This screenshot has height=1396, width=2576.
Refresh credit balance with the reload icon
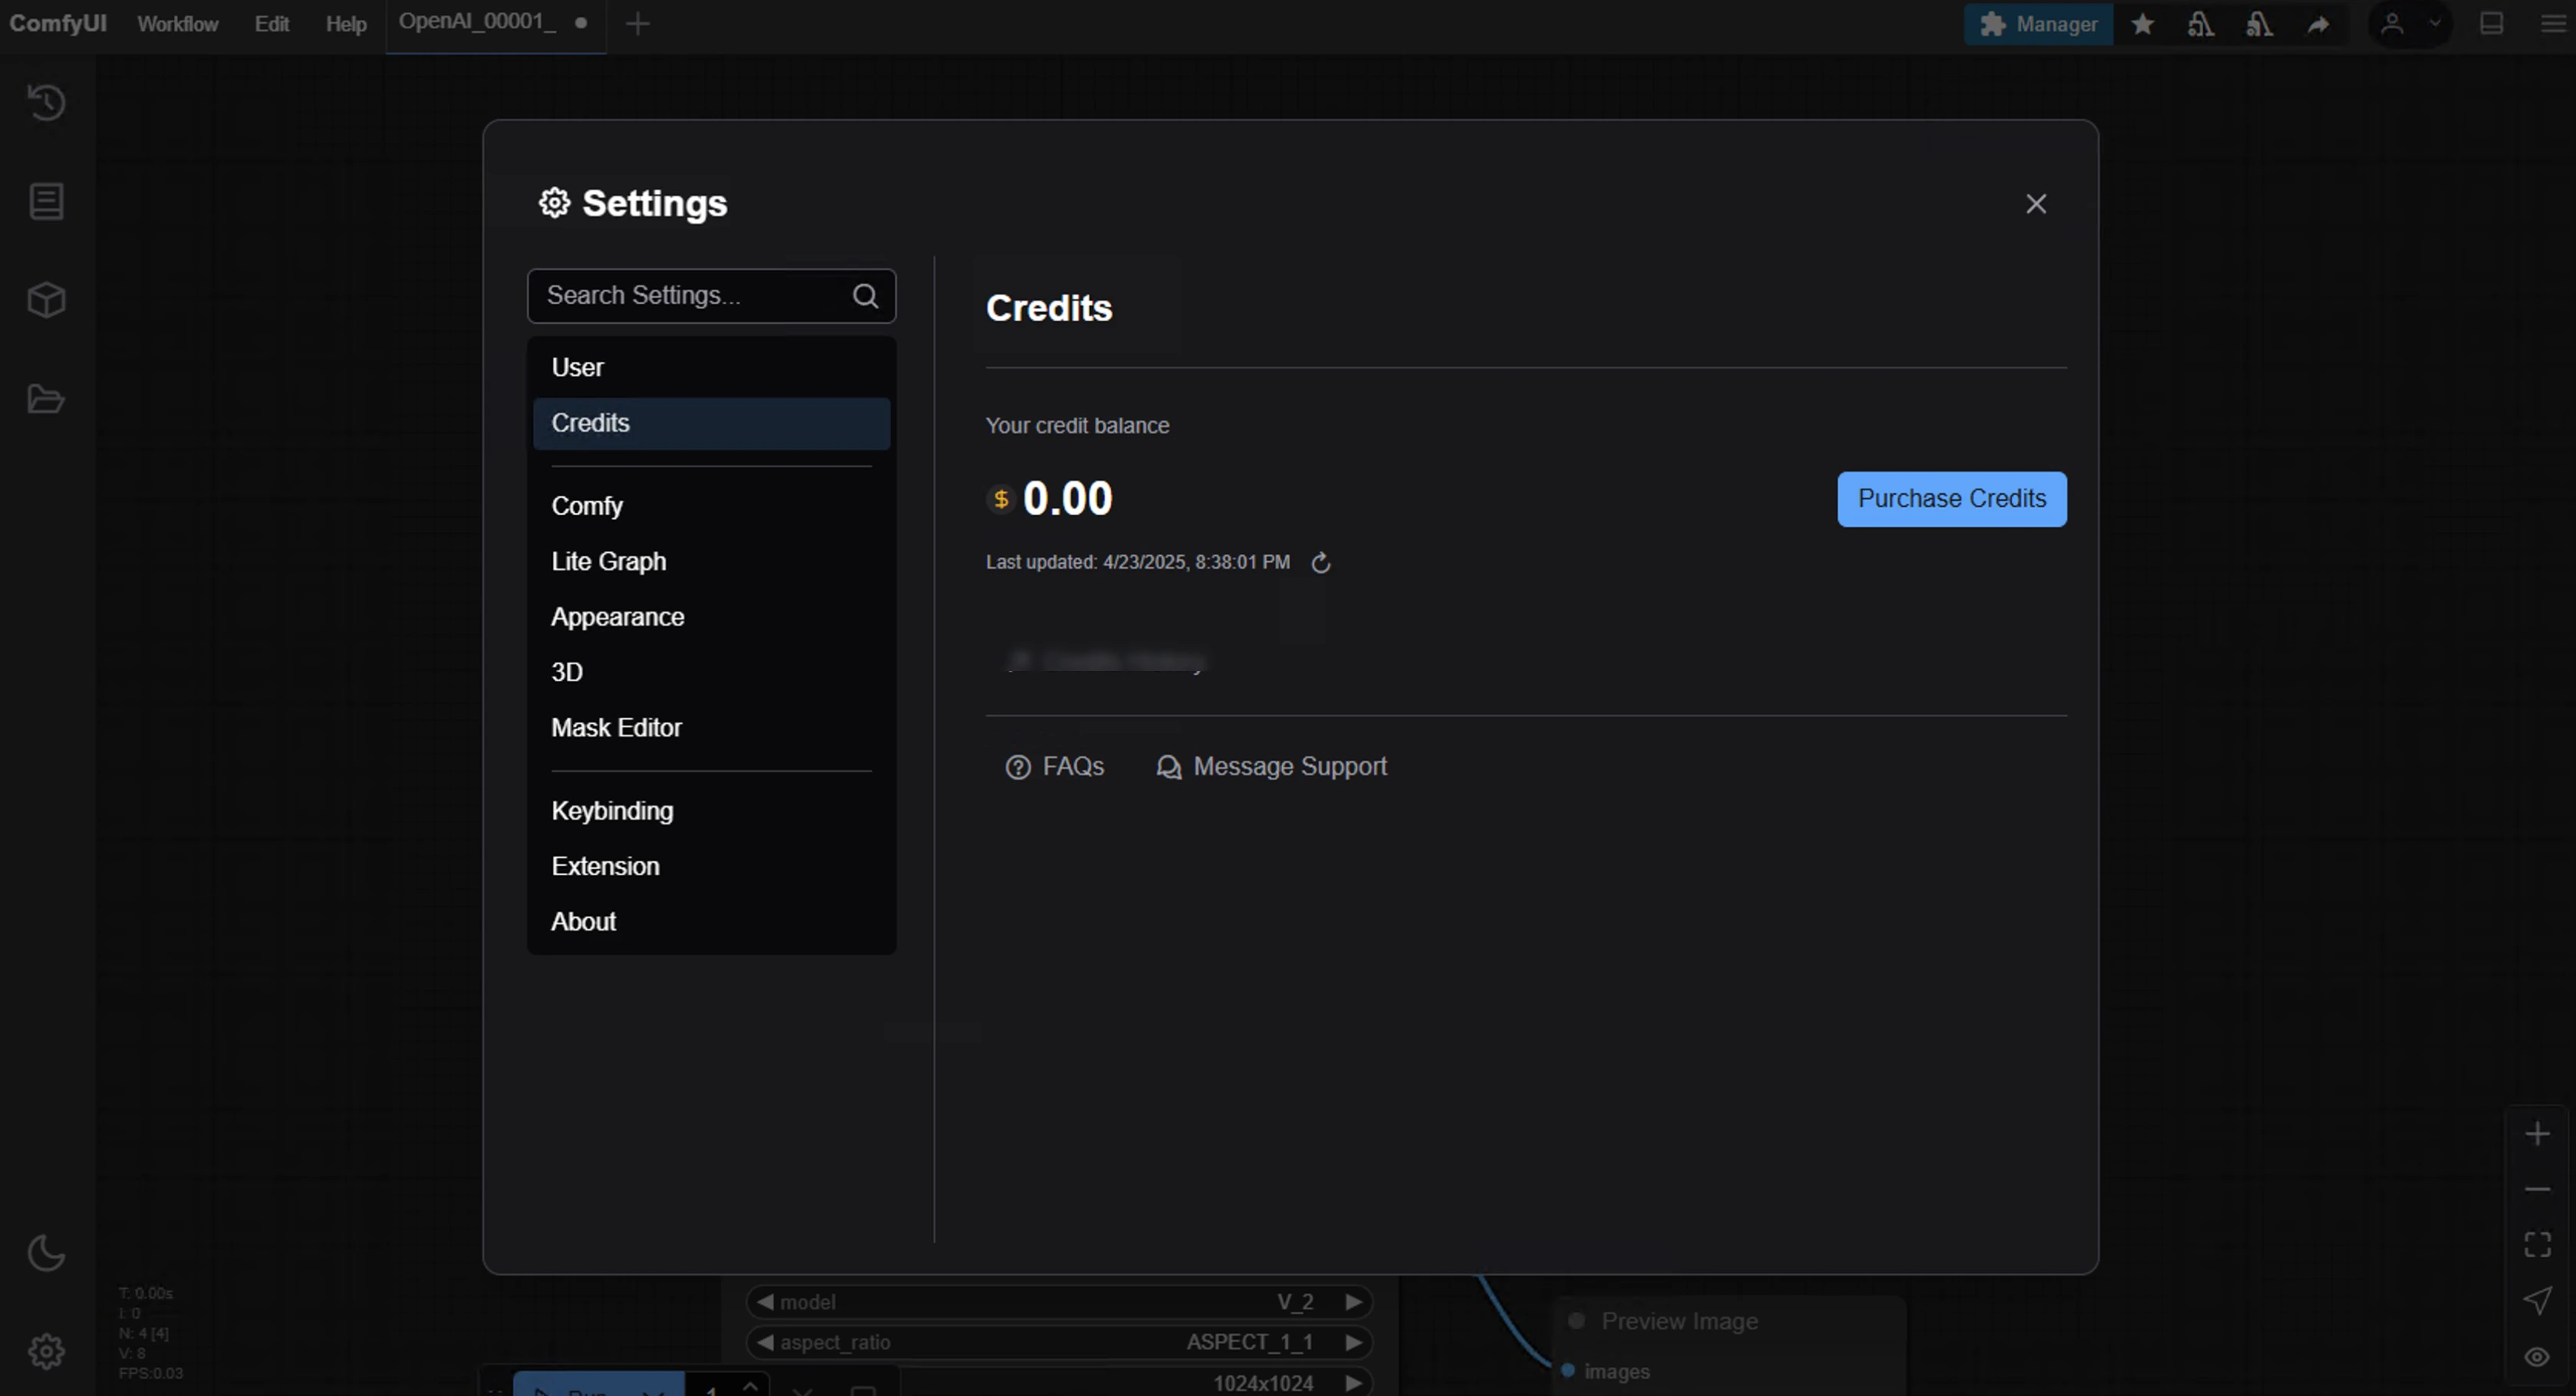1320,562
